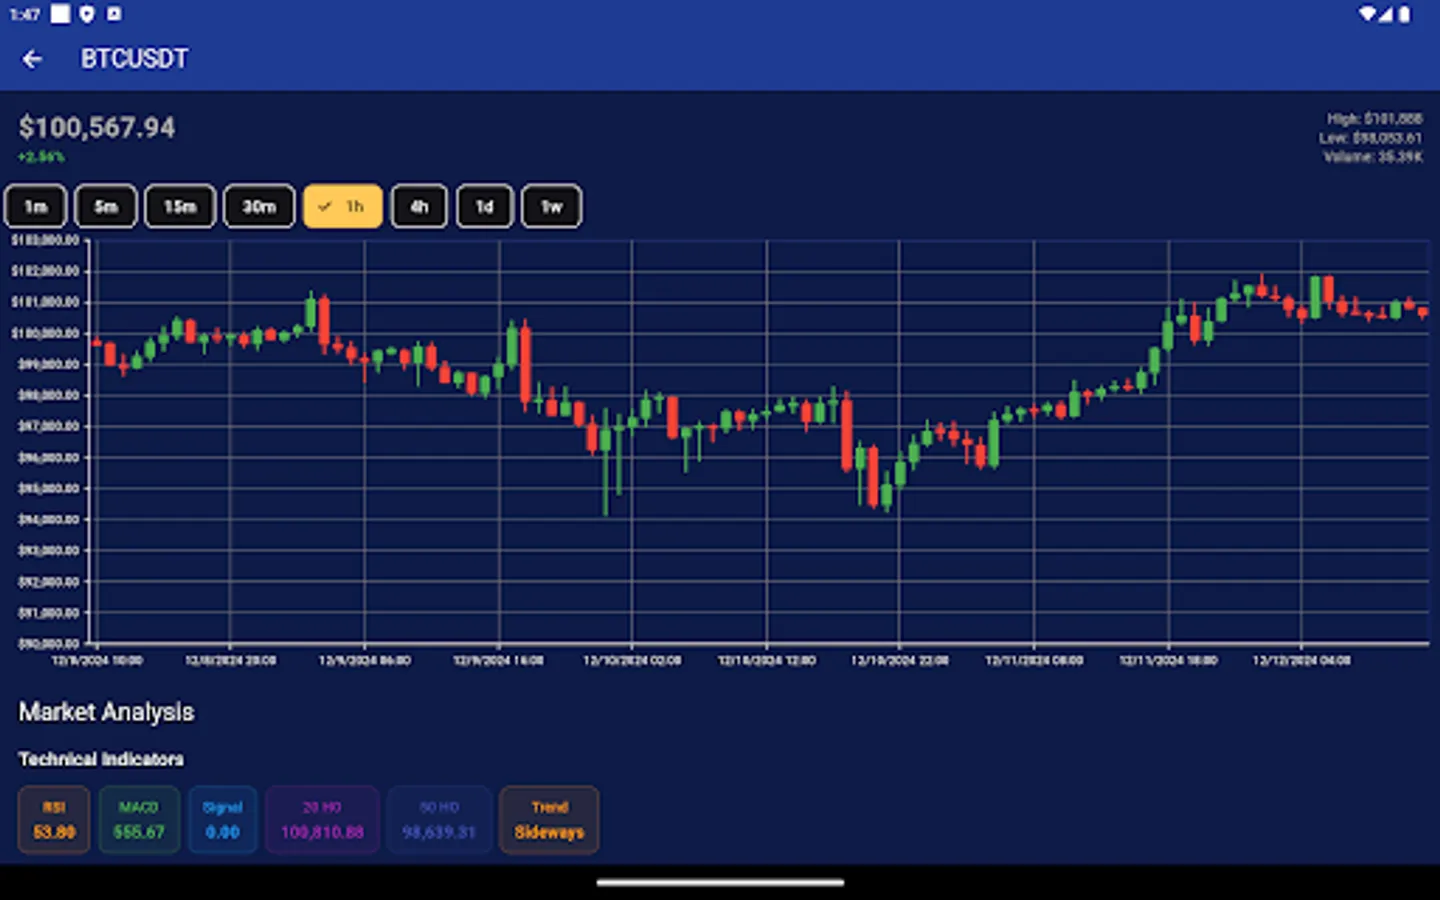Click the back arrow in the top bar
This screenshot has width=1440, height=900.
(x=32, y=58)
